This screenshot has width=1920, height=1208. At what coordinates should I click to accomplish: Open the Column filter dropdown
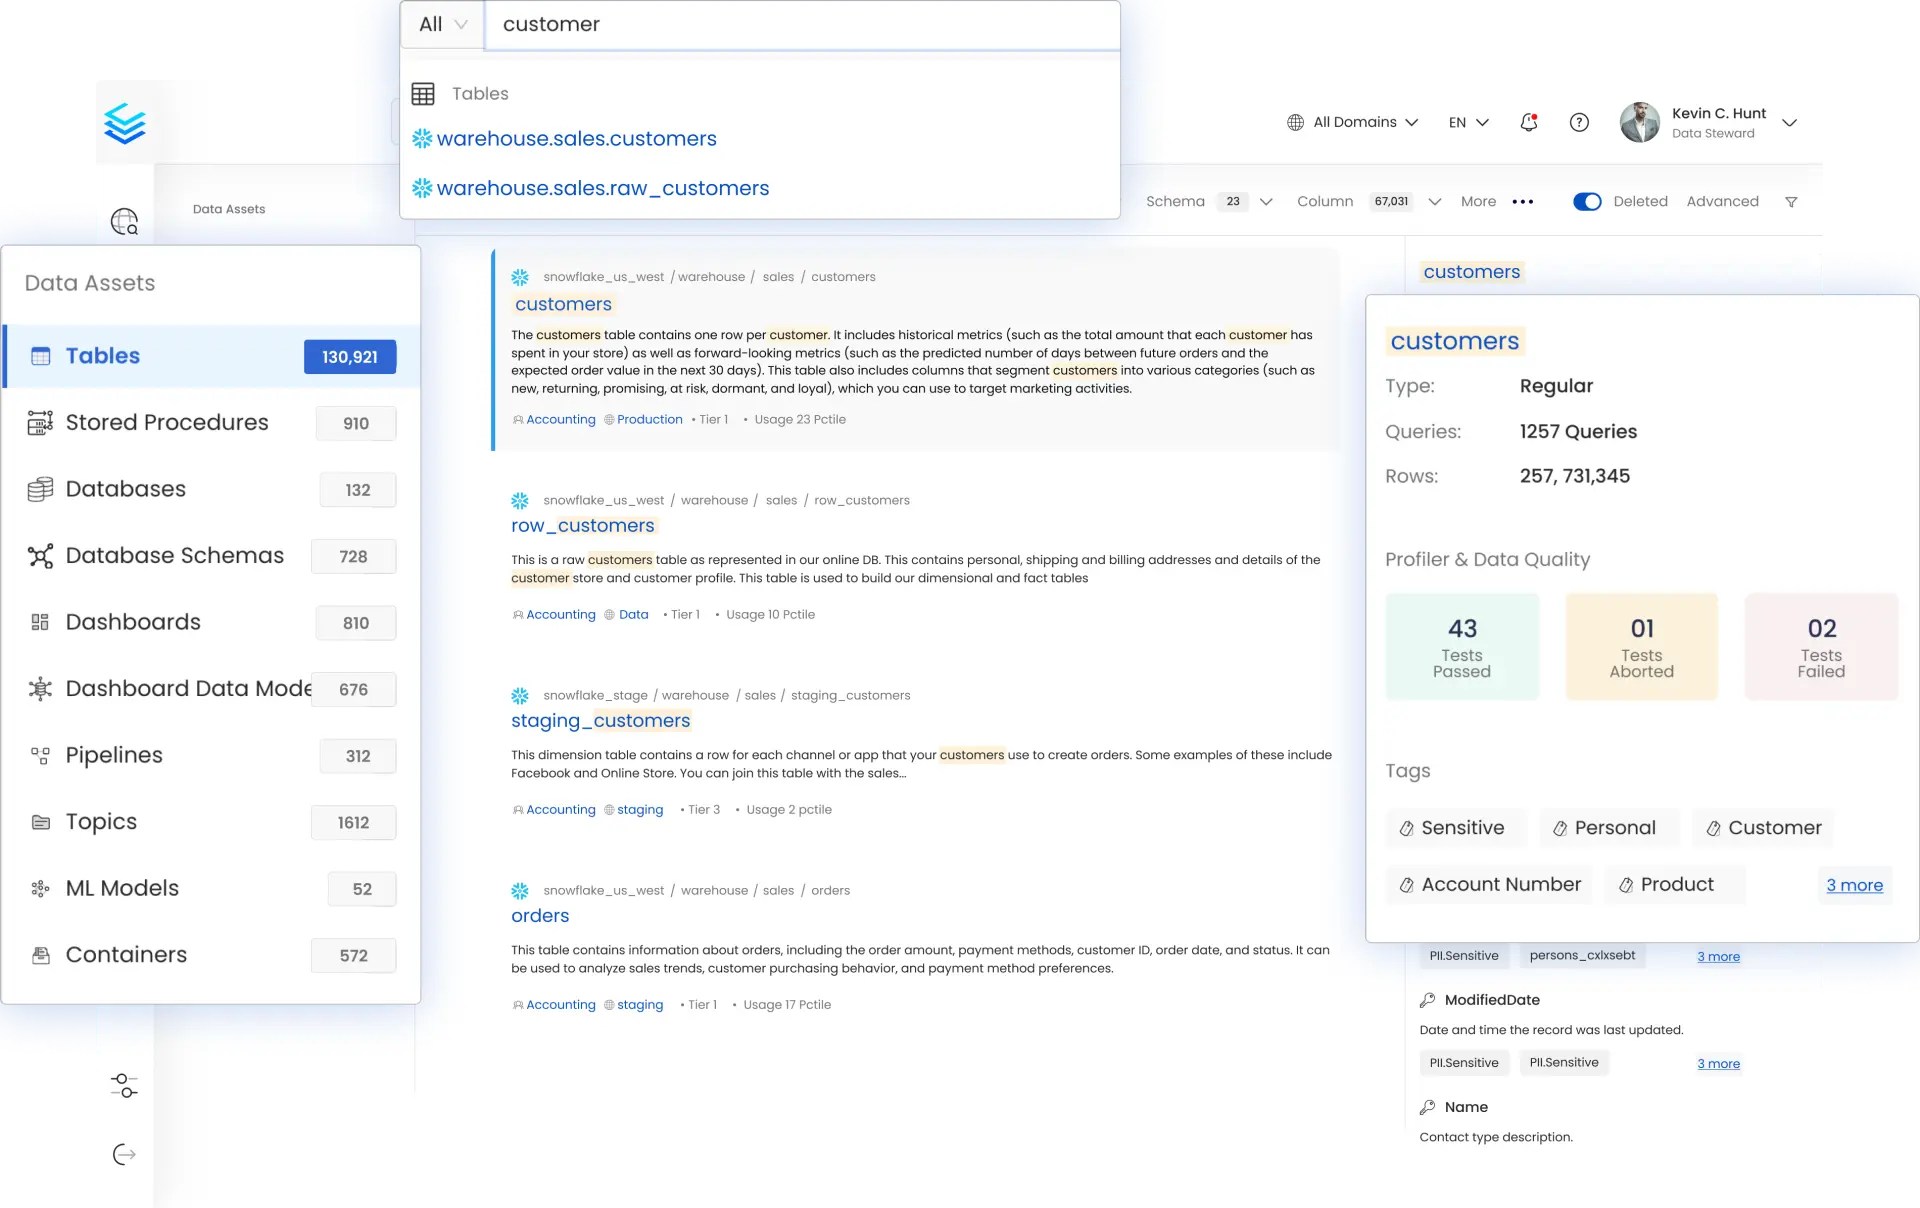click(x=1434, y=201)
